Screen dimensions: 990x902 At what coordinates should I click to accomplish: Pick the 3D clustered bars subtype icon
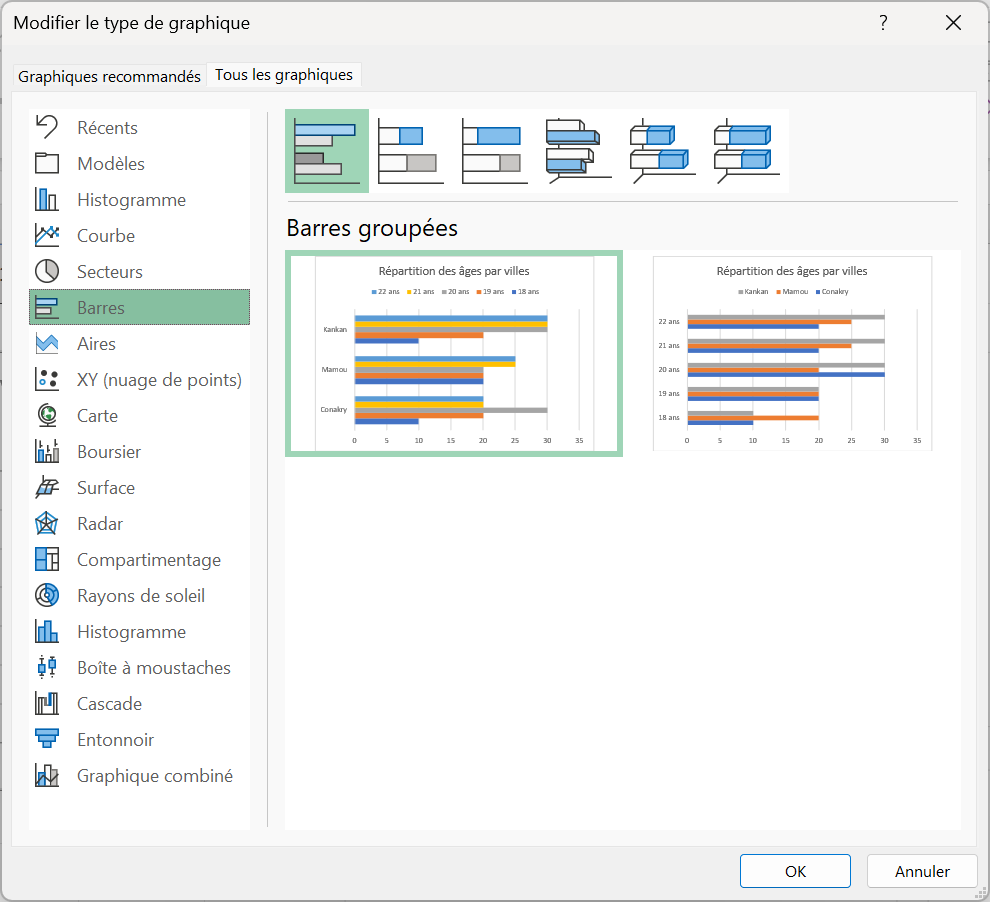tap(578, 151)
